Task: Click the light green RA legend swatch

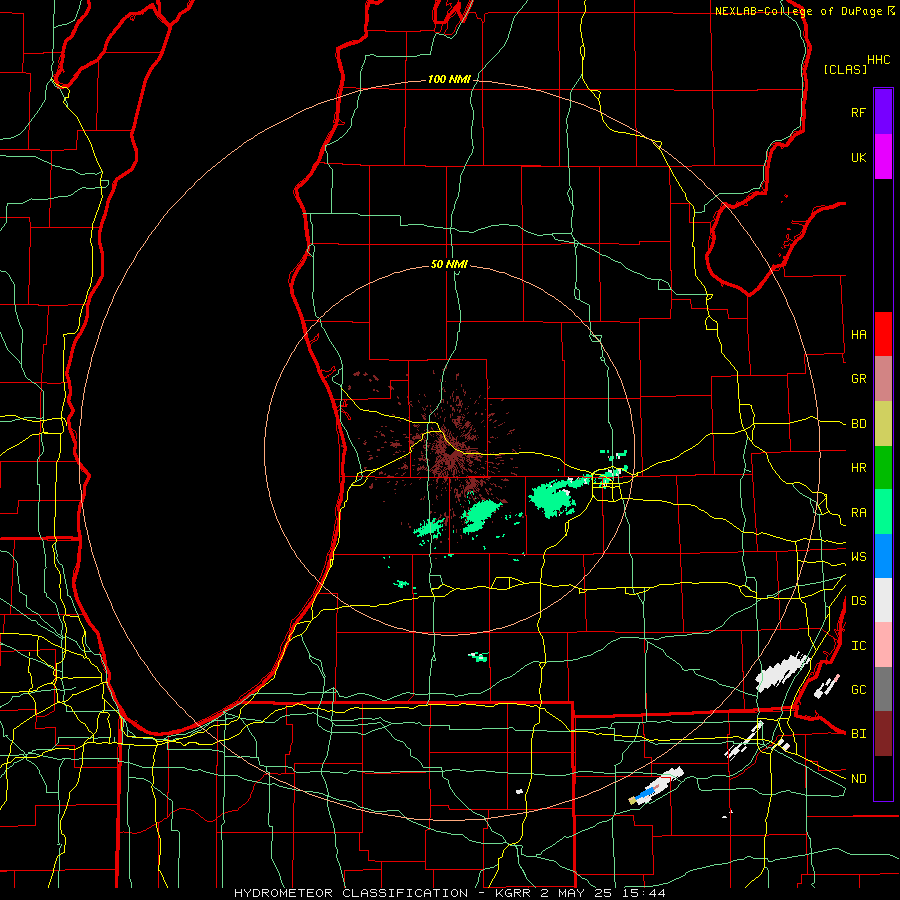Action: 883,512
